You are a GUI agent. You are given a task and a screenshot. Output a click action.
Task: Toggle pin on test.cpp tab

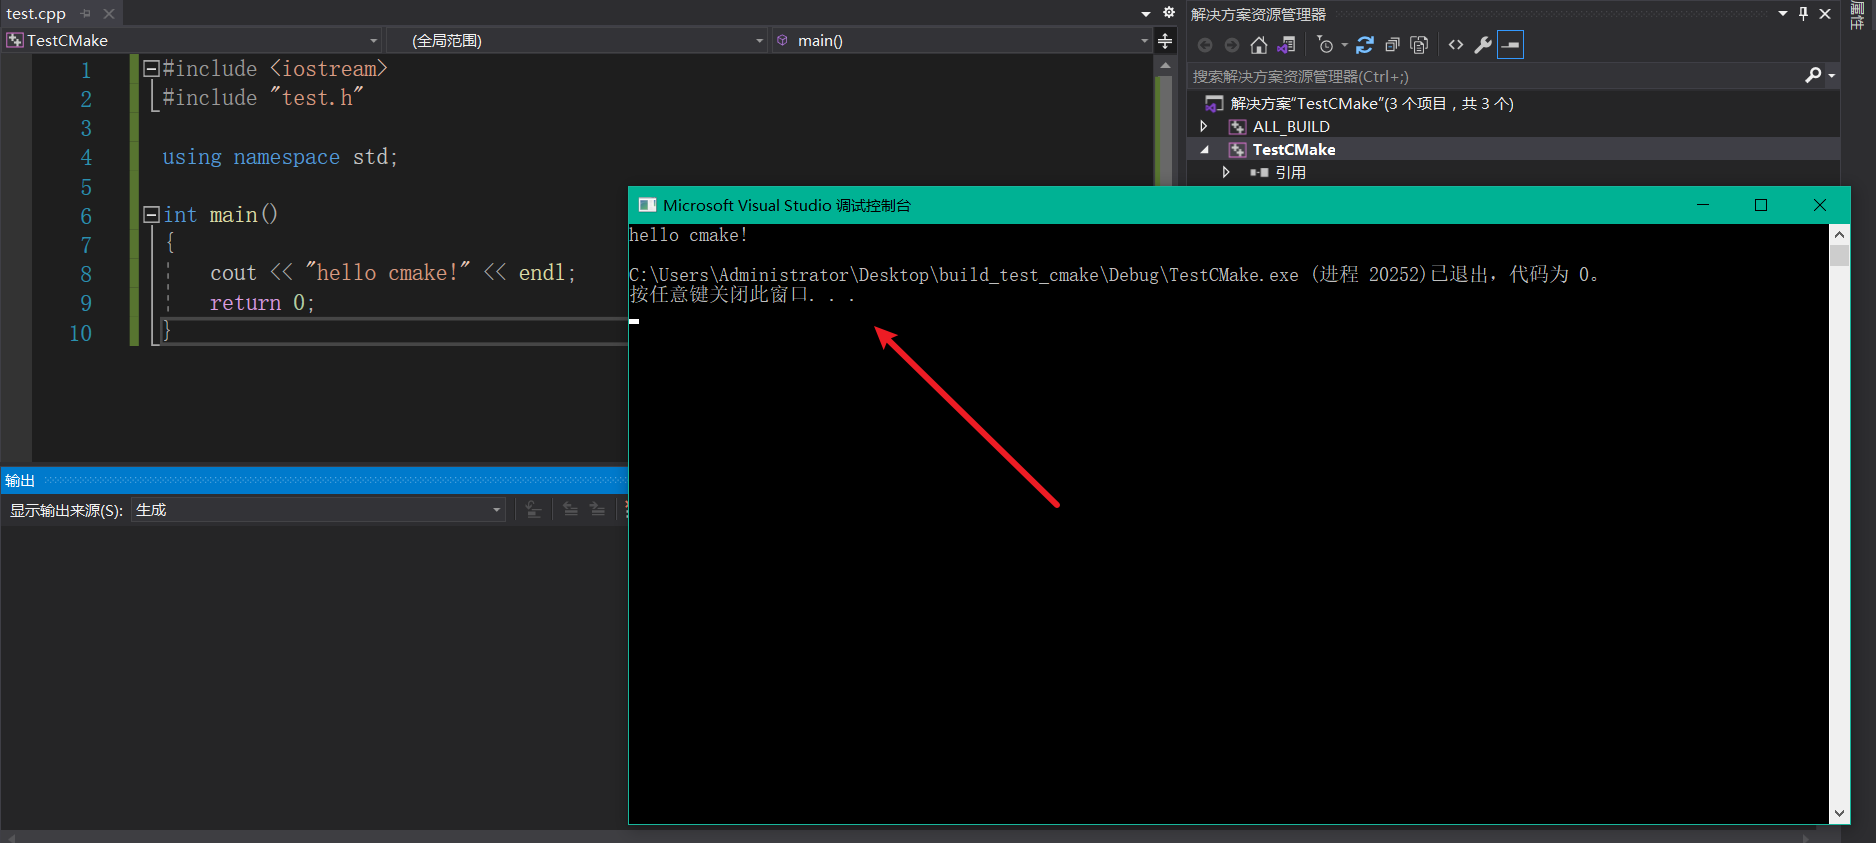click(86, 14)
